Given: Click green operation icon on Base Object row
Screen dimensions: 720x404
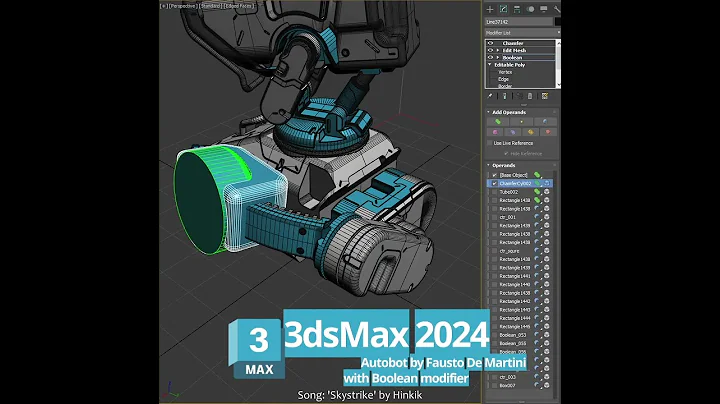Looking at the screenshot, I should [x=537, y=175].
